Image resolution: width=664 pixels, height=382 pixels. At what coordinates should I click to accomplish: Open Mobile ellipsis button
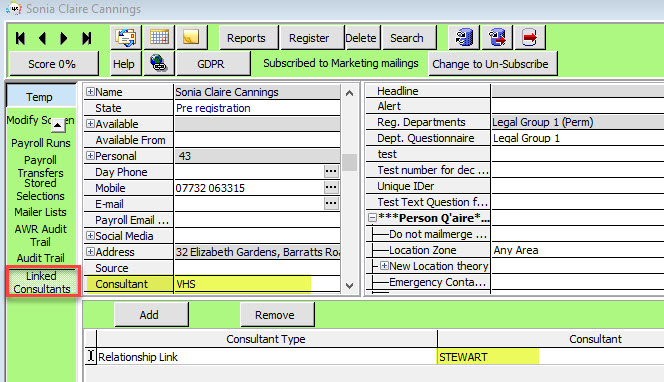tap(331, 187)
